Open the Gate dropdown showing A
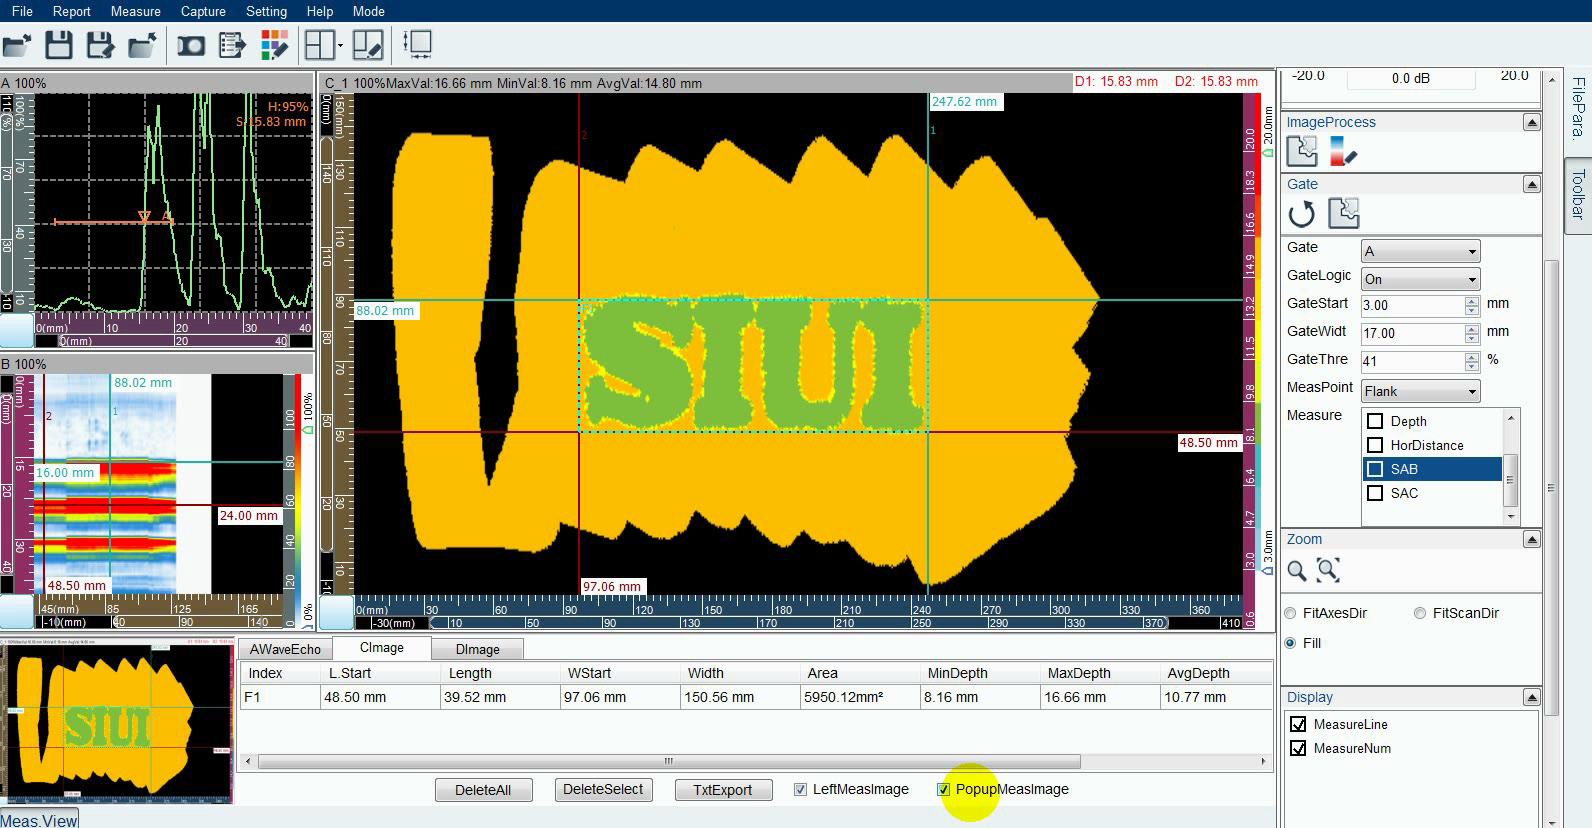 pyautogui.click(x=1420, y=251)
